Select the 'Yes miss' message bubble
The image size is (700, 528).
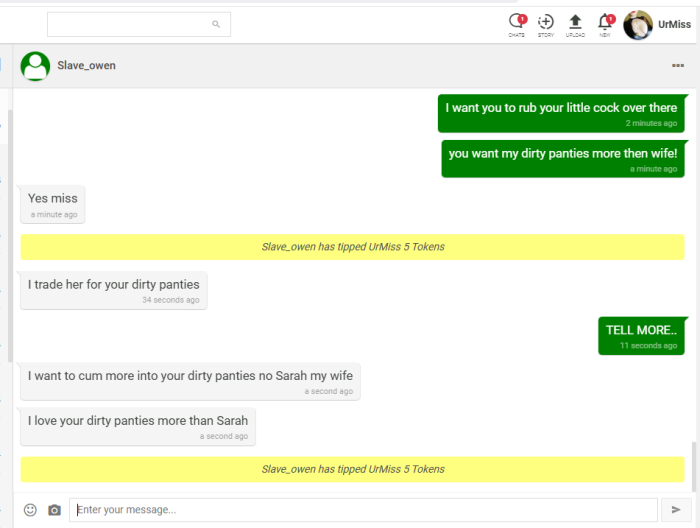[53, 204]
